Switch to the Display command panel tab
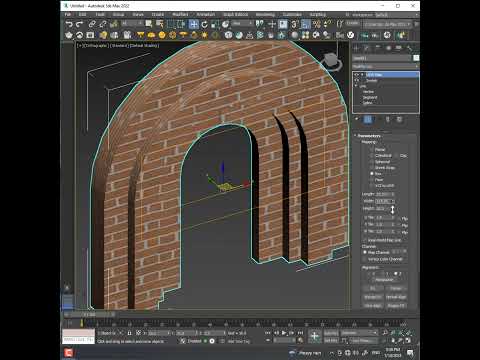Viewport: 480px width, 360px height. click(x=399, y=48)
